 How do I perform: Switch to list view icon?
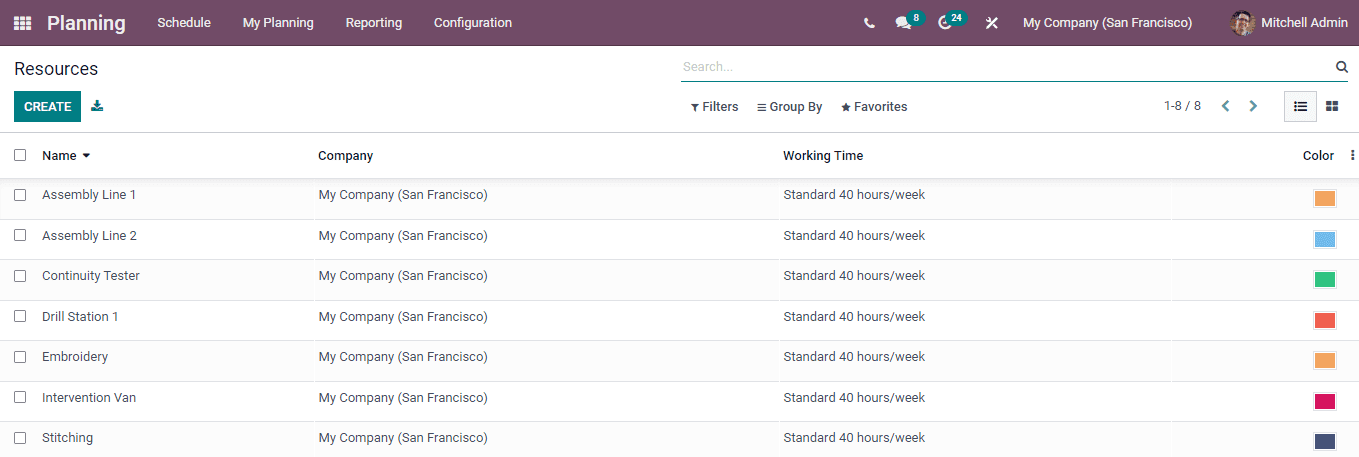(x=1300, y=106)
